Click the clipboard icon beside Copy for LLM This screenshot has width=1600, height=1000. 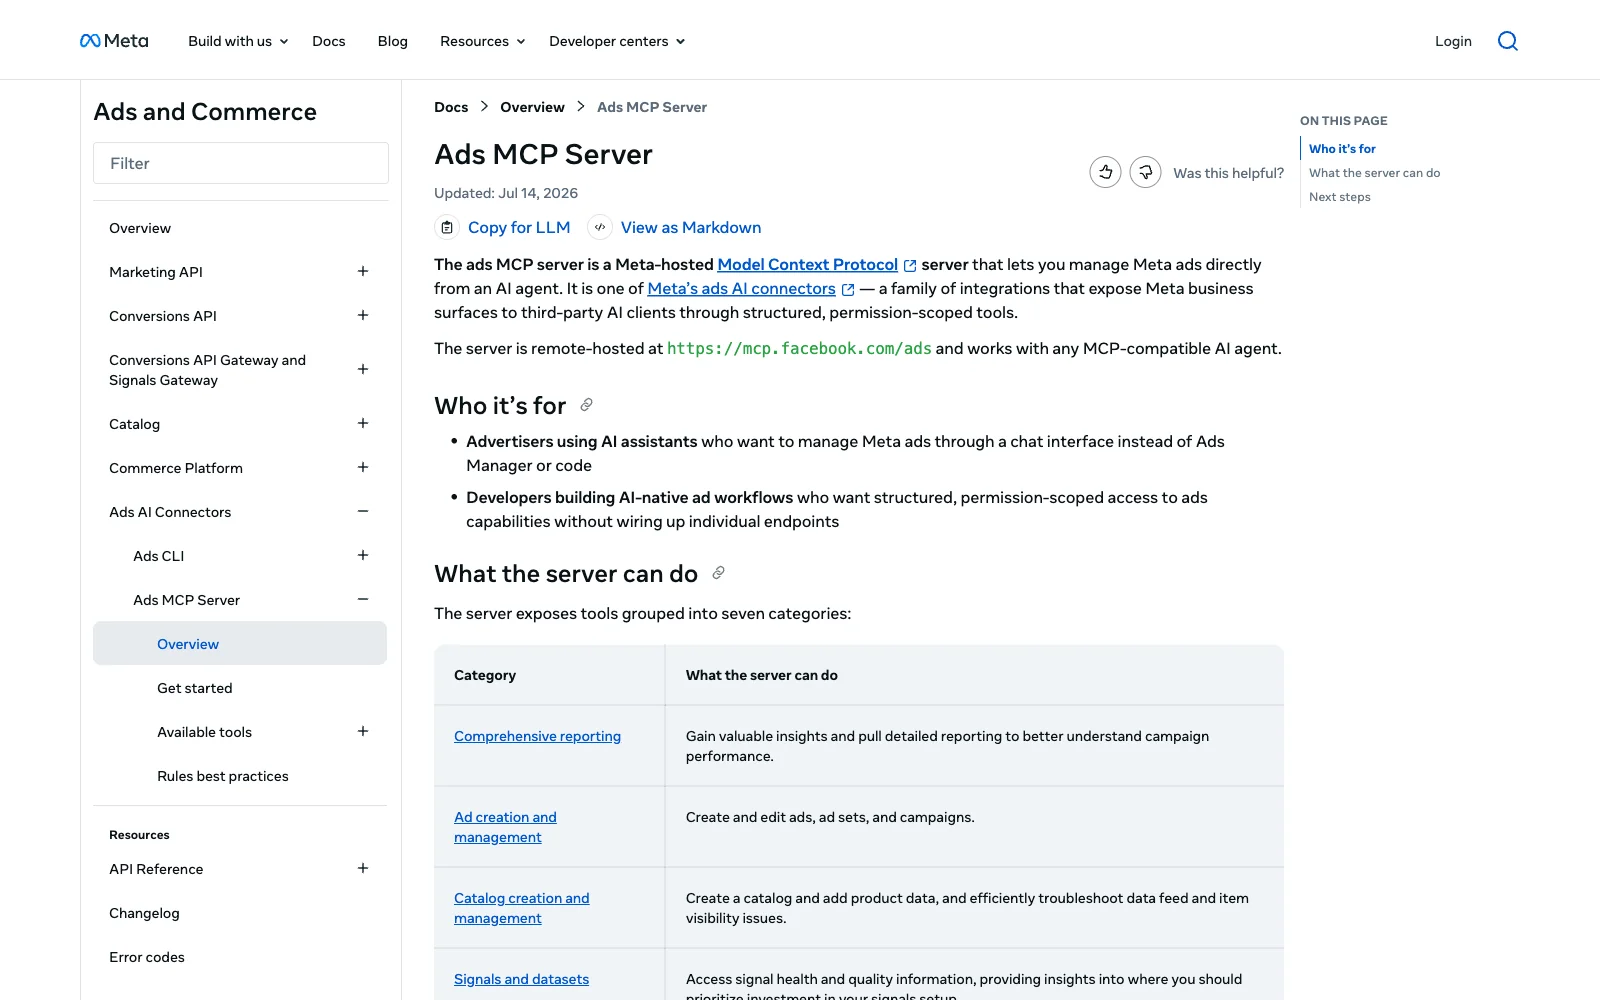(x=447, y=227)
